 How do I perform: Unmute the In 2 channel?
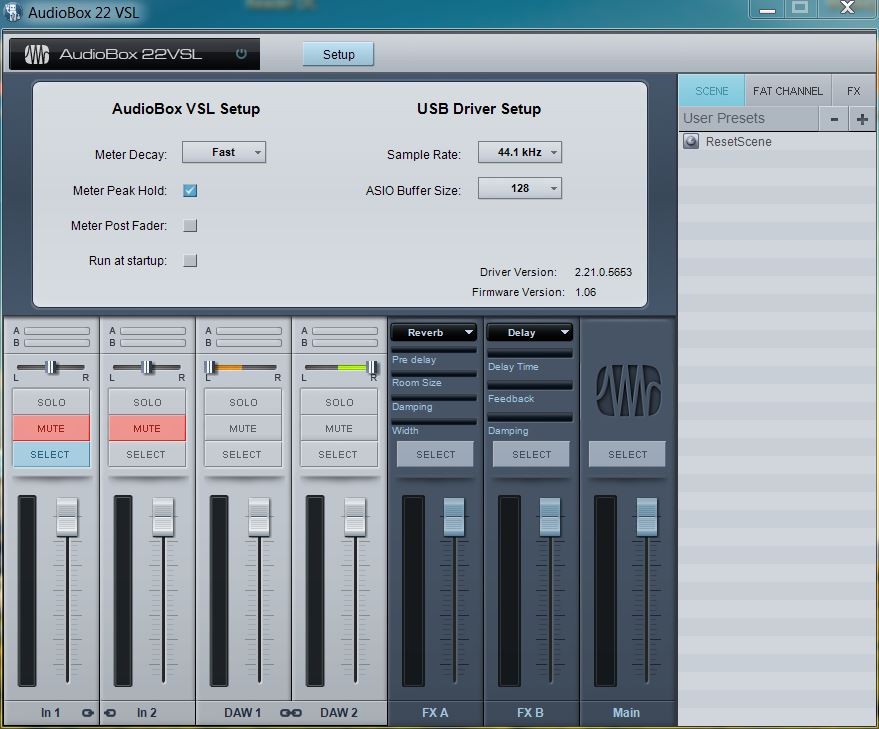[147, 428]
